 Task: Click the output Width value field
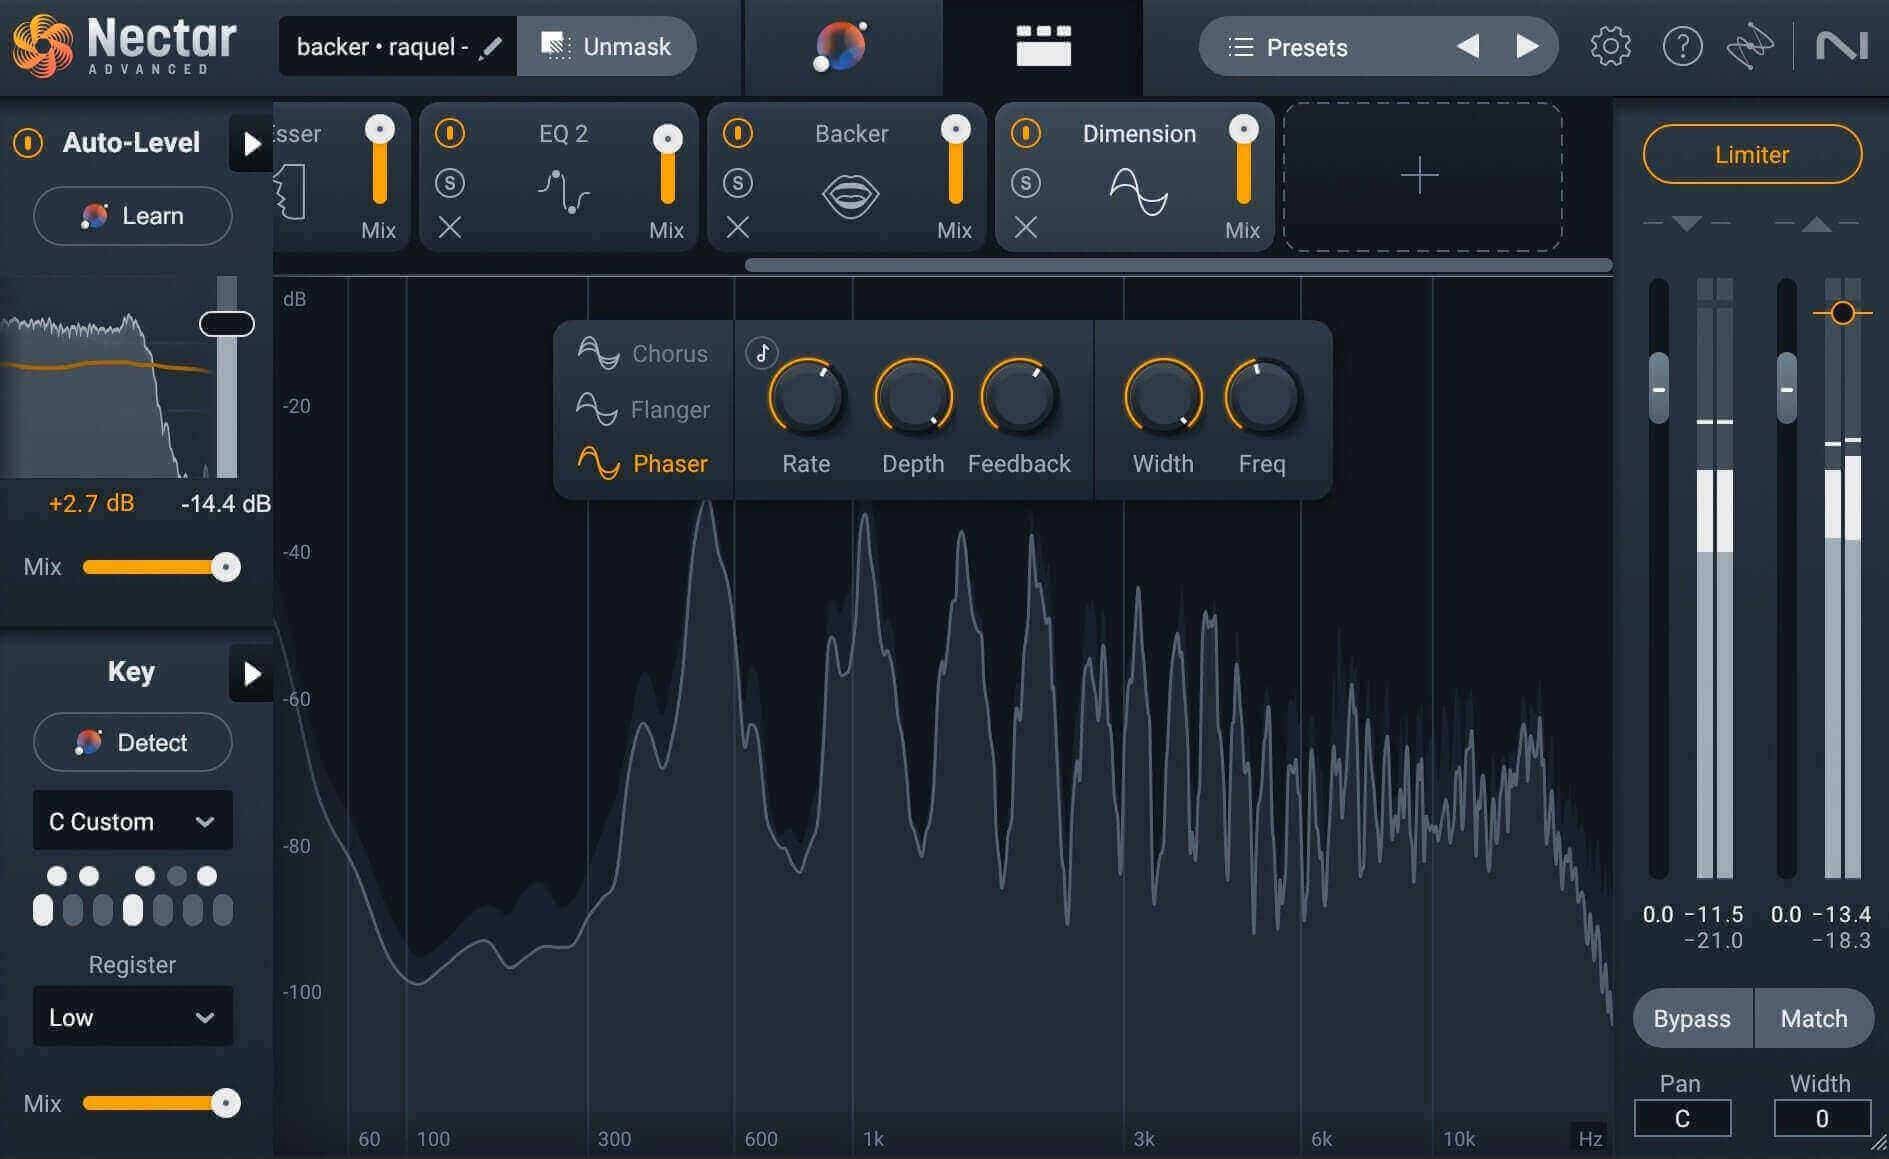[x=1822, y=1118]
